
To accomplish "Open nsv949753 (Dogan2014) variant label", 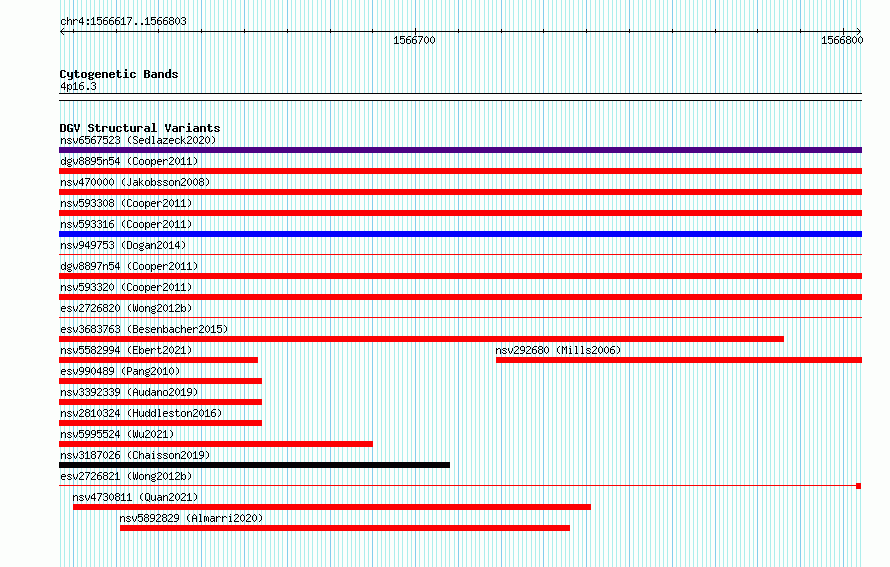I will pos(123,245).
